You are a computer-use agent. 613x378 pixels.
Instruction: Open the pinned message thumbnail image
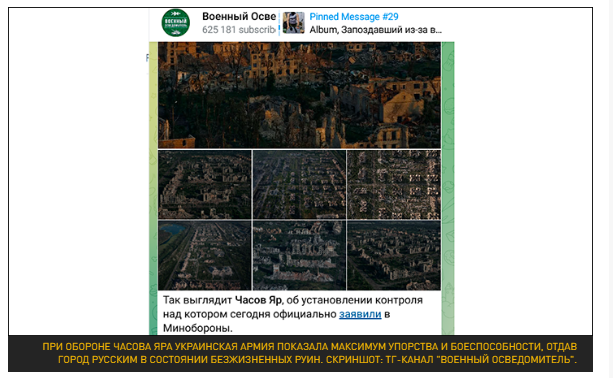[293, 23]
